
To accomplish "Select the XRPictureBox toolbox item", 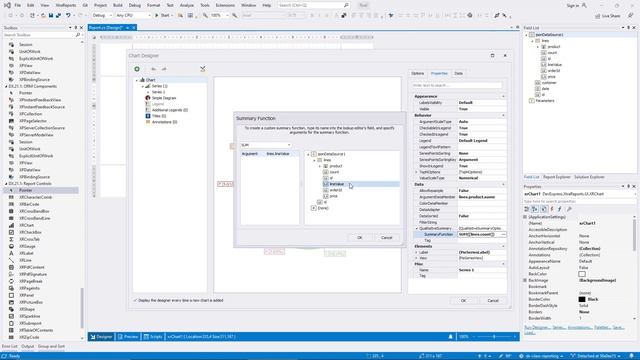I will [31, 302].
